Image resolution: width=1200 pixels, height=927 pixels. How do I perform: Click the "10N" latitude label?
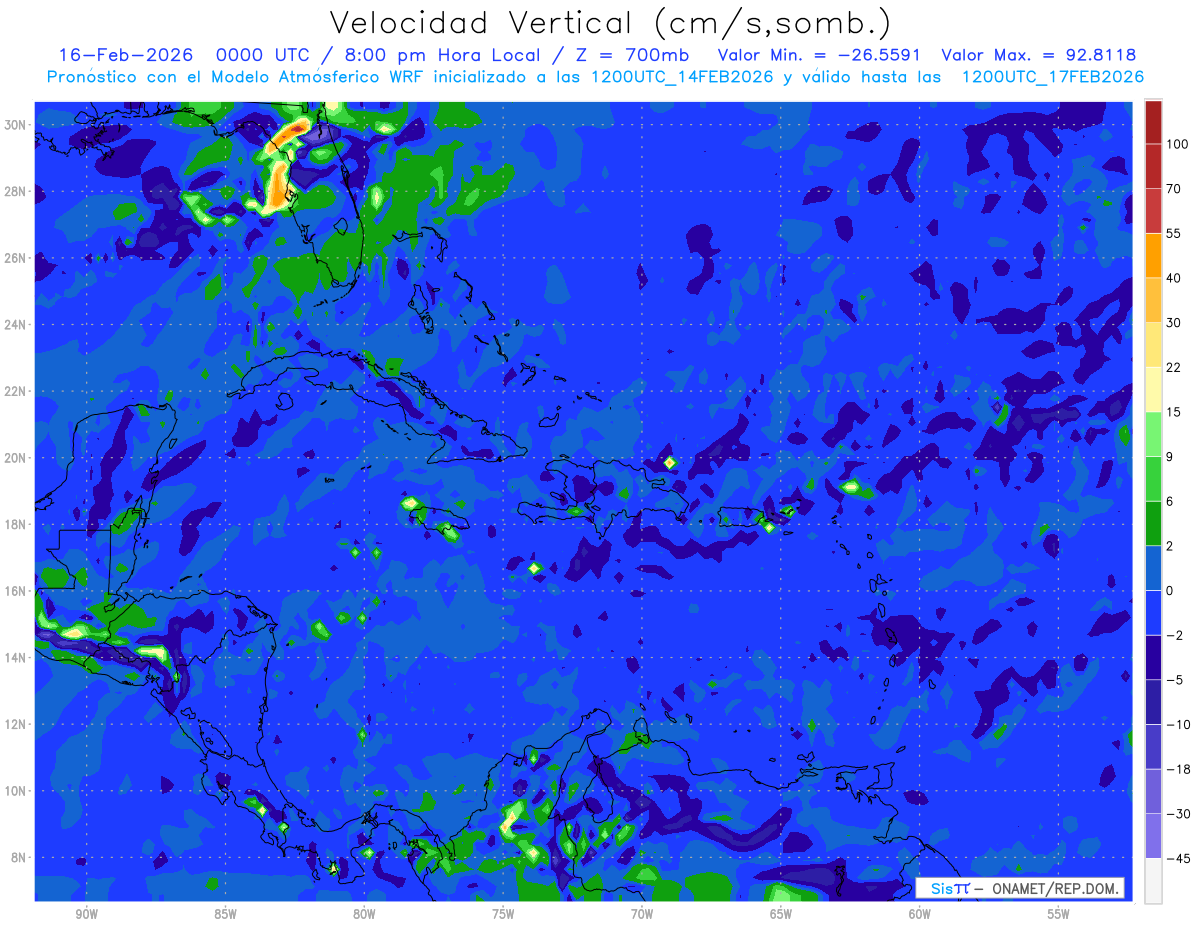(16, 791)
